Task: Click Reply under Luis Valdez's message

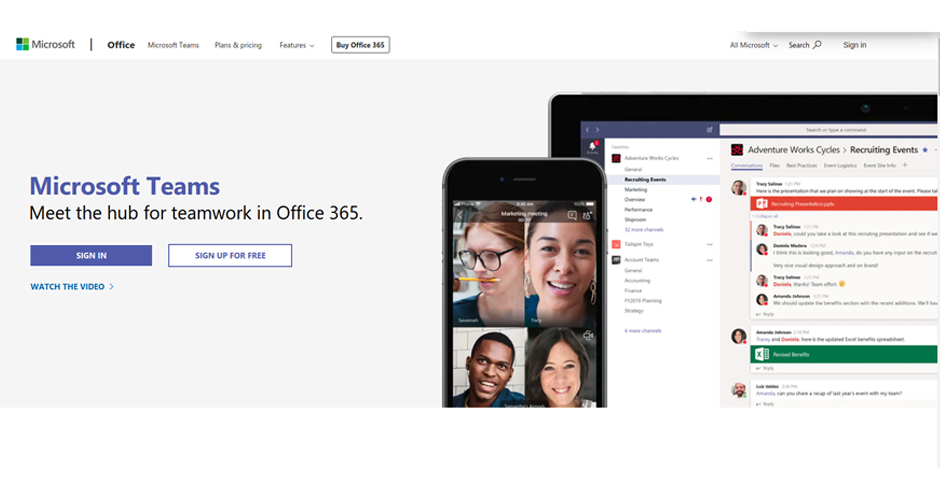Action: click(765, 405)
